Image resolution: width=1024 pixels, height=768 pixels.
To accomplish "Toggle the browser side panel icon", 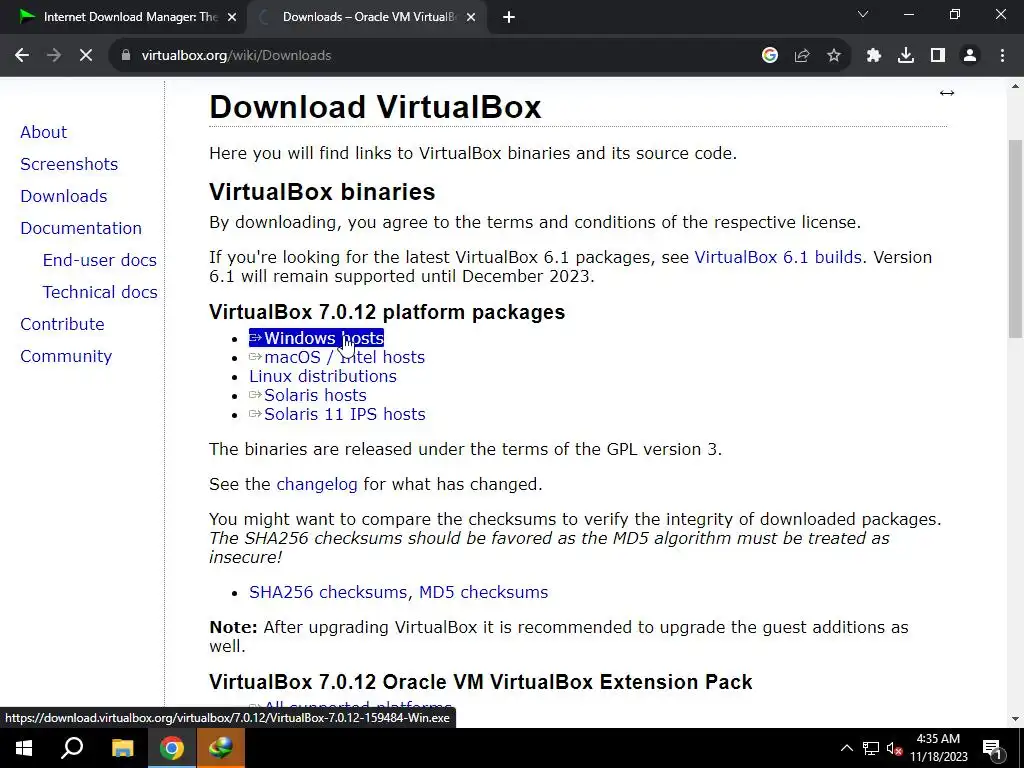I will pyautogui.click(x=938, y=56).
